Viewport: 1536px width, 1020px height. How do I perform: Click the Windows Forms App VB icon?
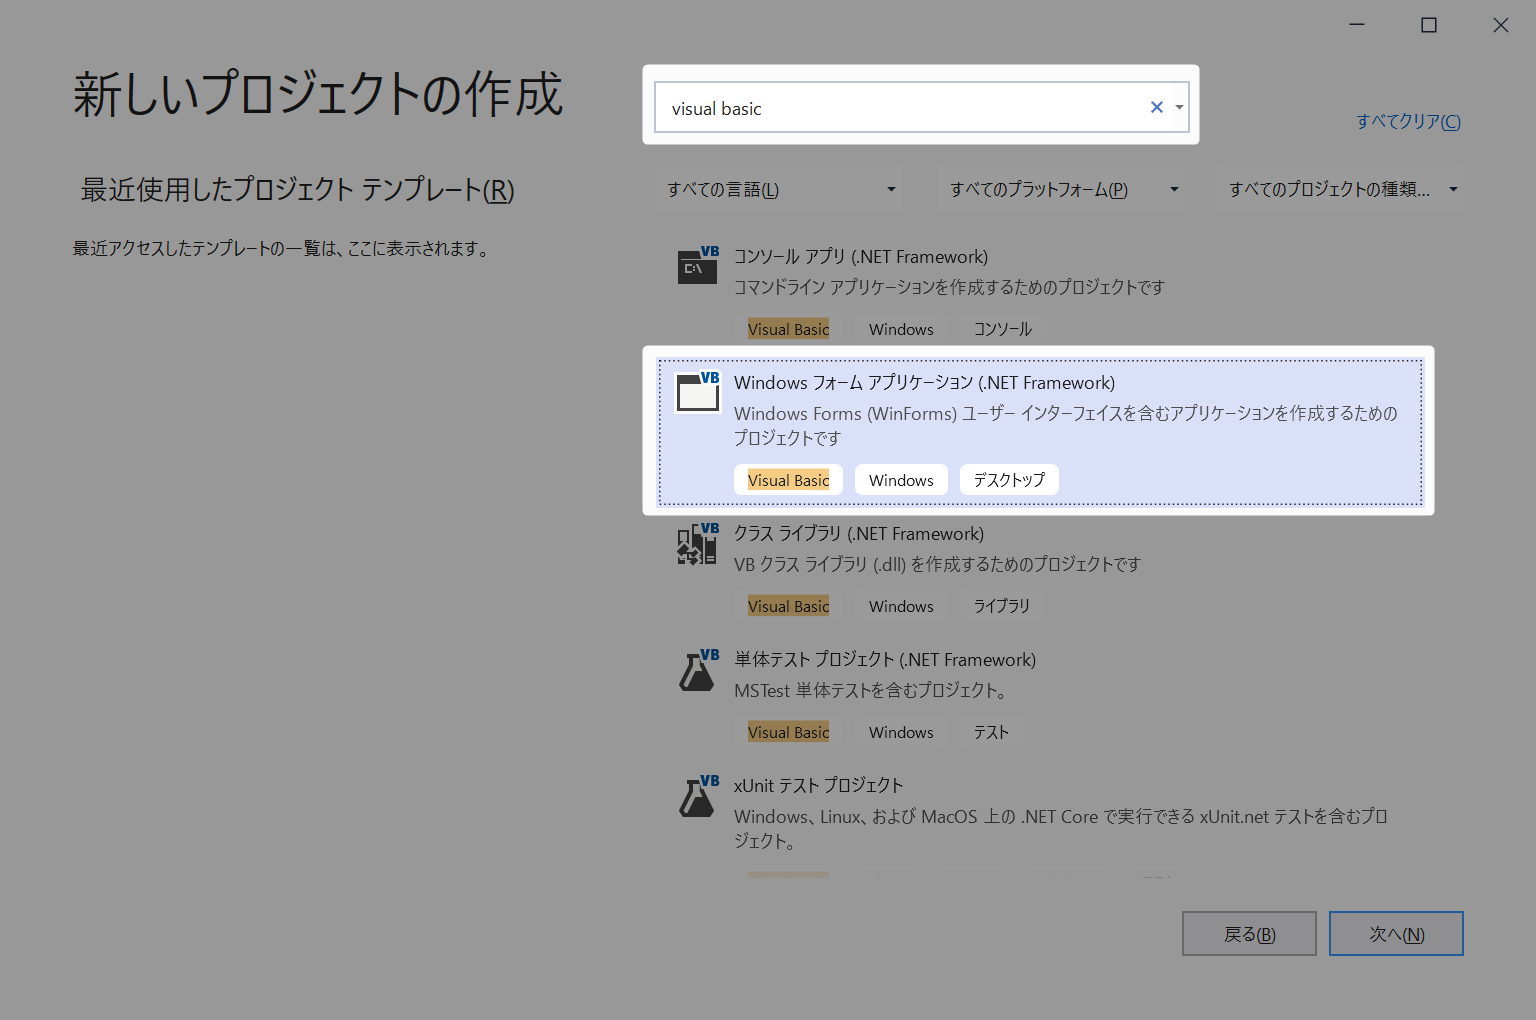tap(698, 392)
